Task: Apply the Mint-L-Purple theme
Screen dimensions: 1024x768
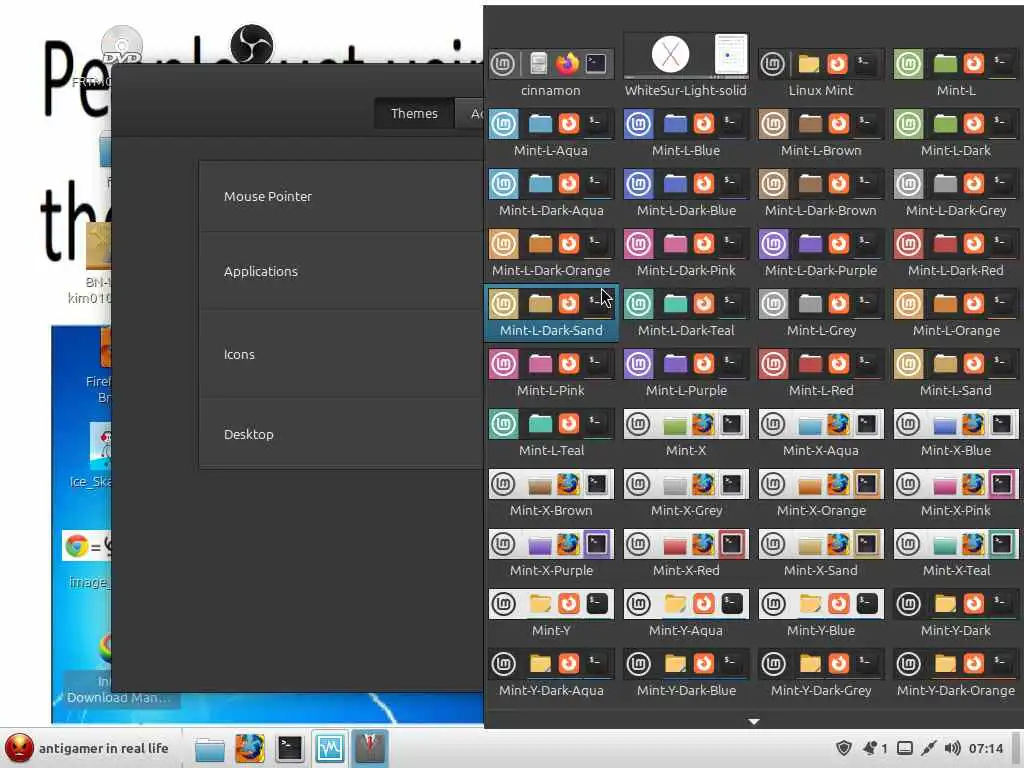Action: tap(686, 364)
